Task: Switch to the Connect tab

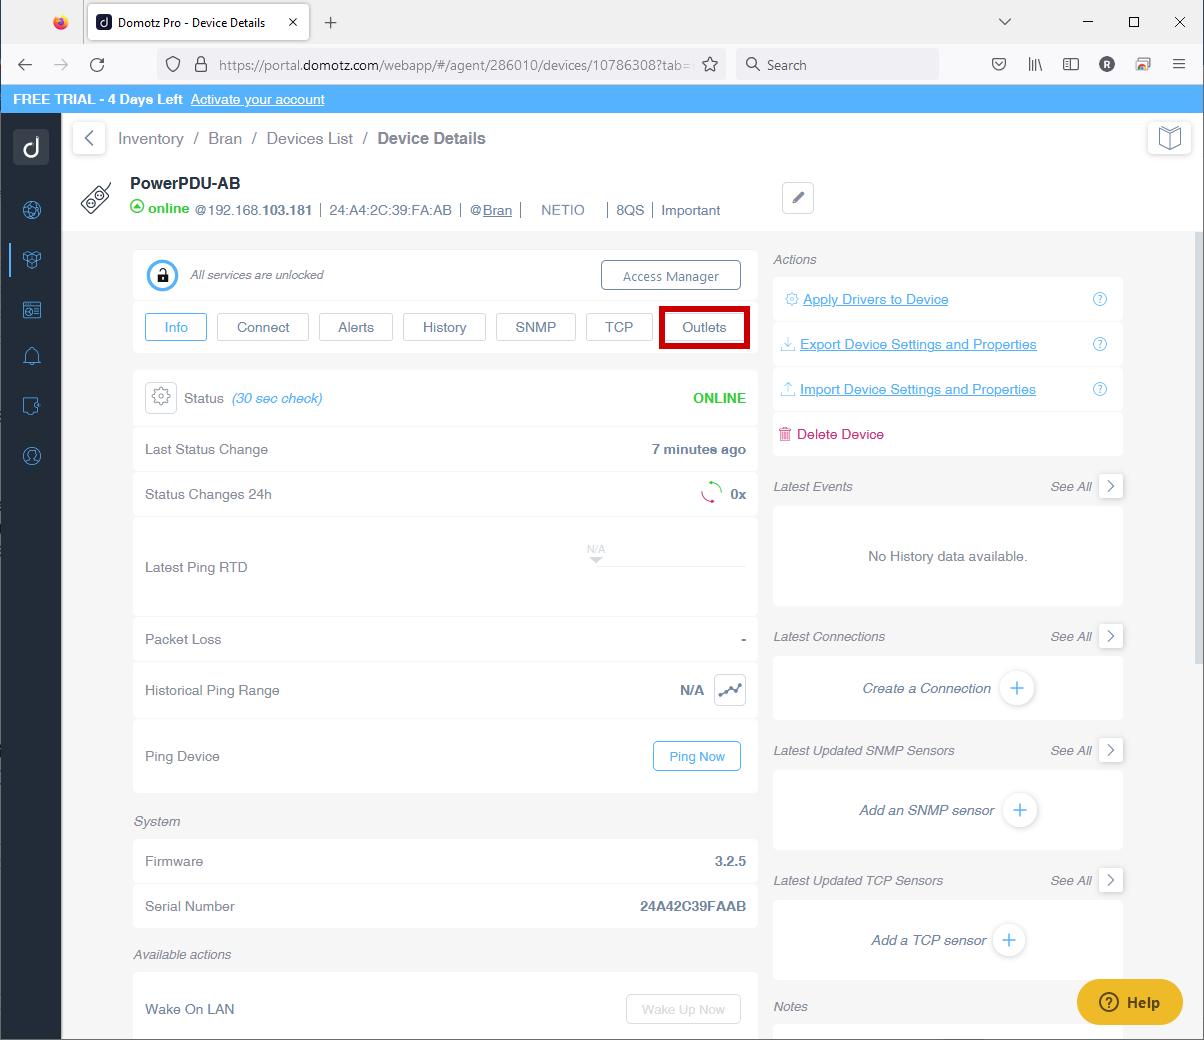Action: tap(263, 327)
